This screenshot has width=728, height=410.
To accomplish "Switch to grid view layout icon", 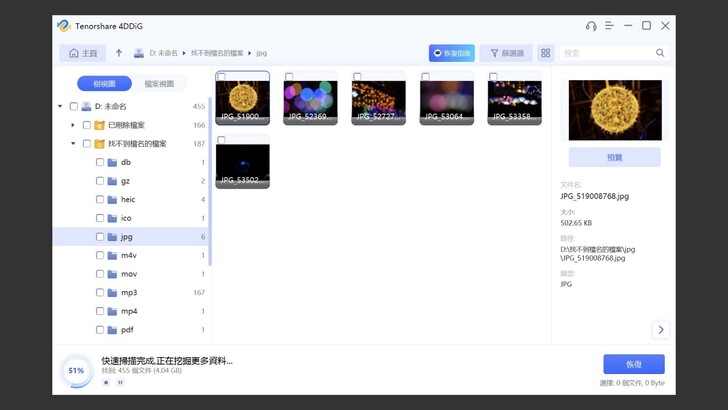I will click(x=546, y=53).
